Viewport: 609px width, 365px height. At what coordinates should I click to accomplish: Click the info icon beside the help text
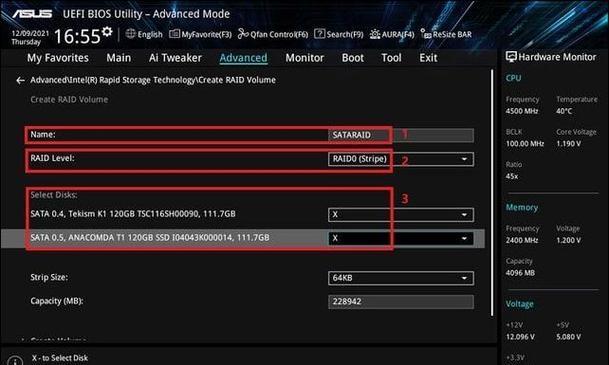coord(15,360)
